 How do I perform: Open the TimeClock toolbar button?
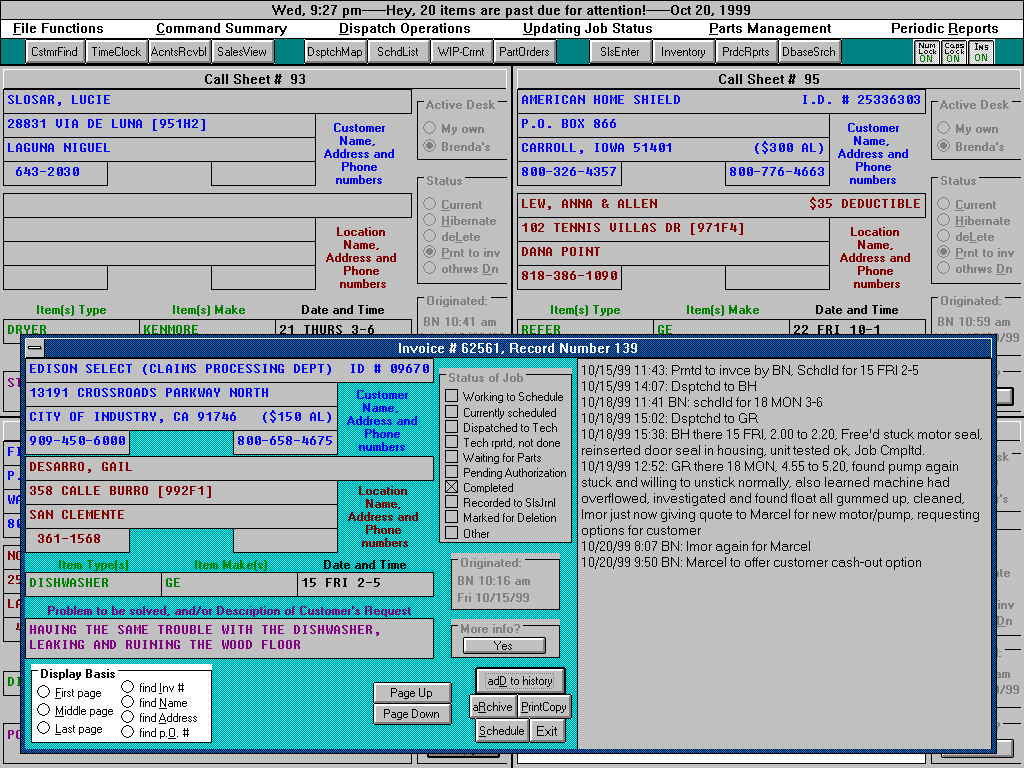[x=116, y=52]
